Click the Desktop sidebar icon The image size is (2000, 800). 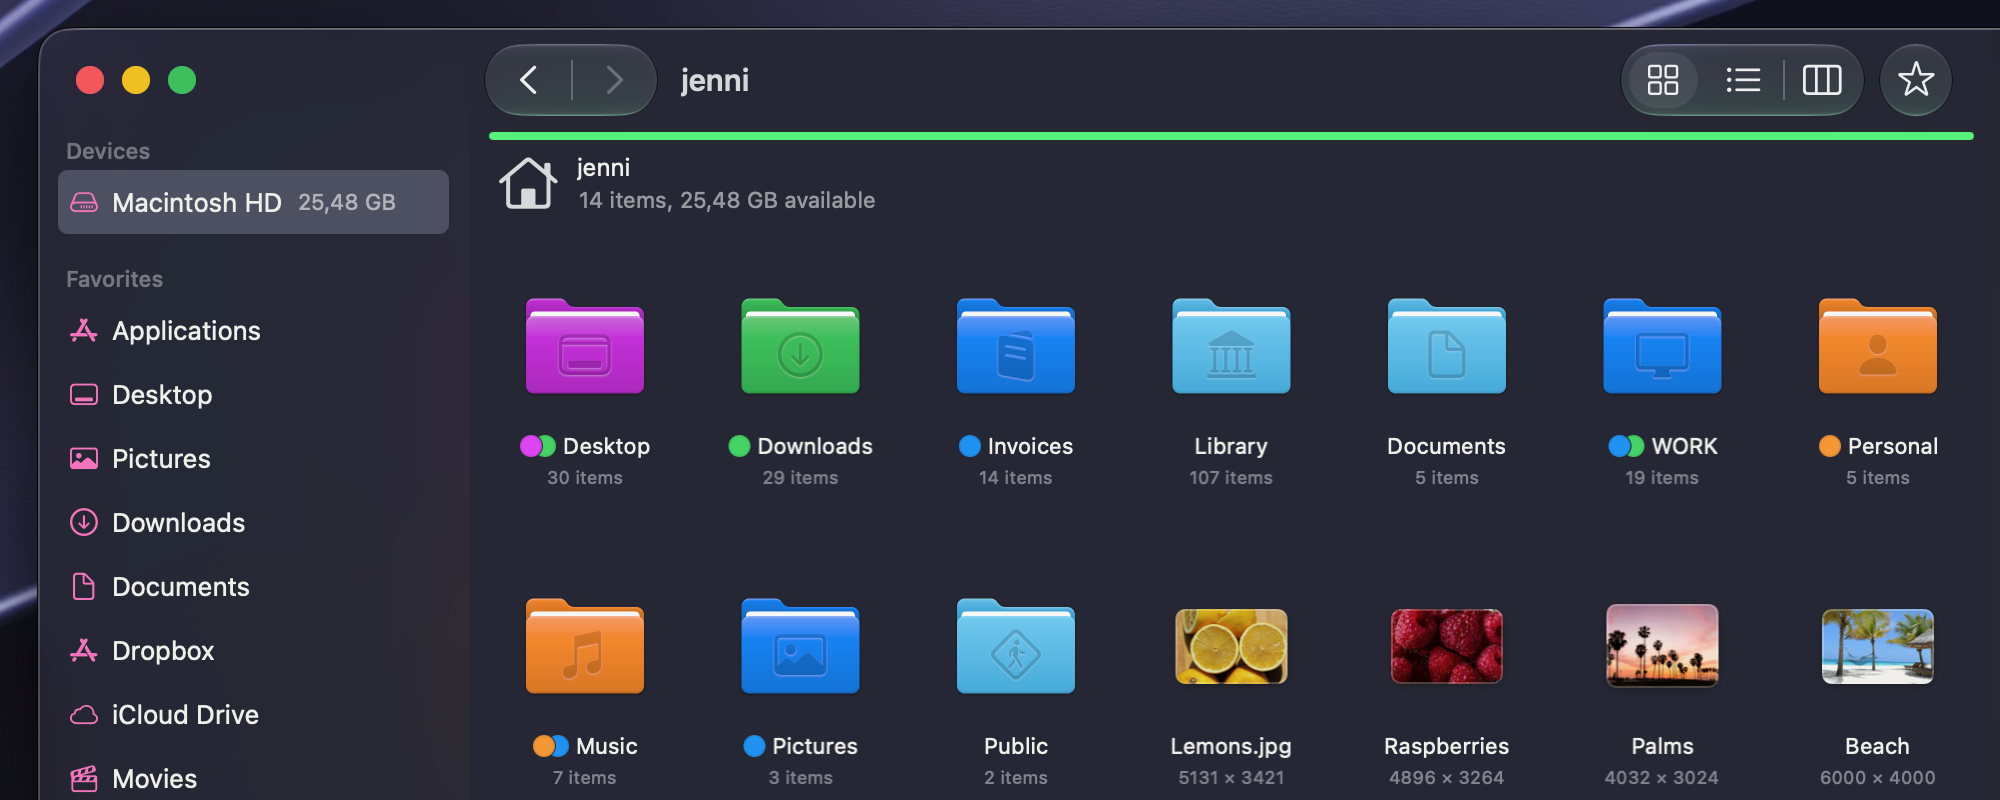click(84, 395)
